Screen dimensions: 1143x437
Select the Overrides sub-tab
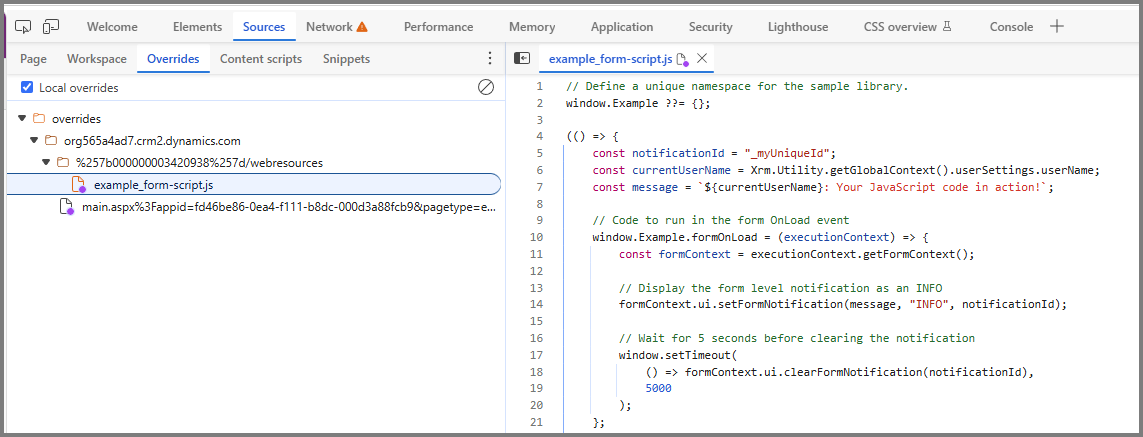click(x=173, y=59)
